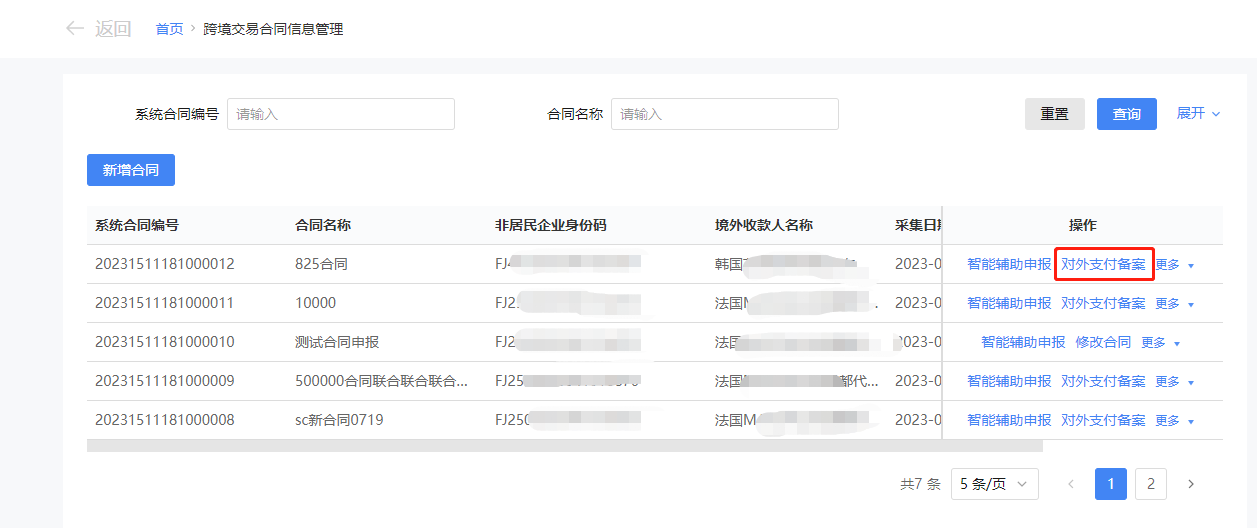Open 更多 dropdown for sc新合同0719 row
Screen dimensions: 1257x528
coord(1175,421)
